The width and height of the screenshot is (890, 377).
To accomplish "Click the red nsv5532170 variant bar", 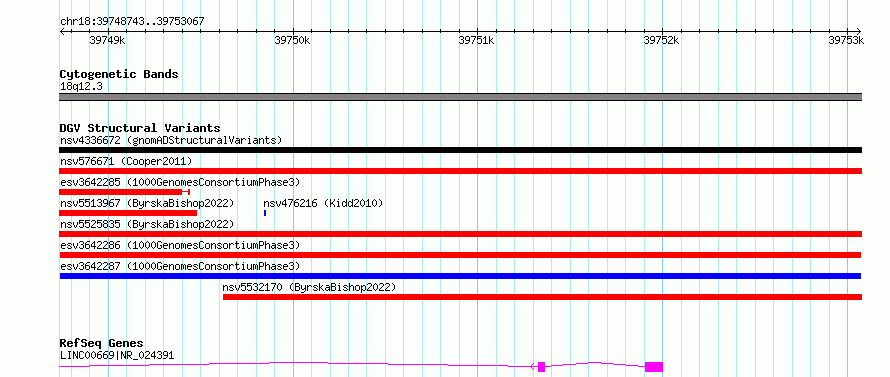I will point(543,297).
